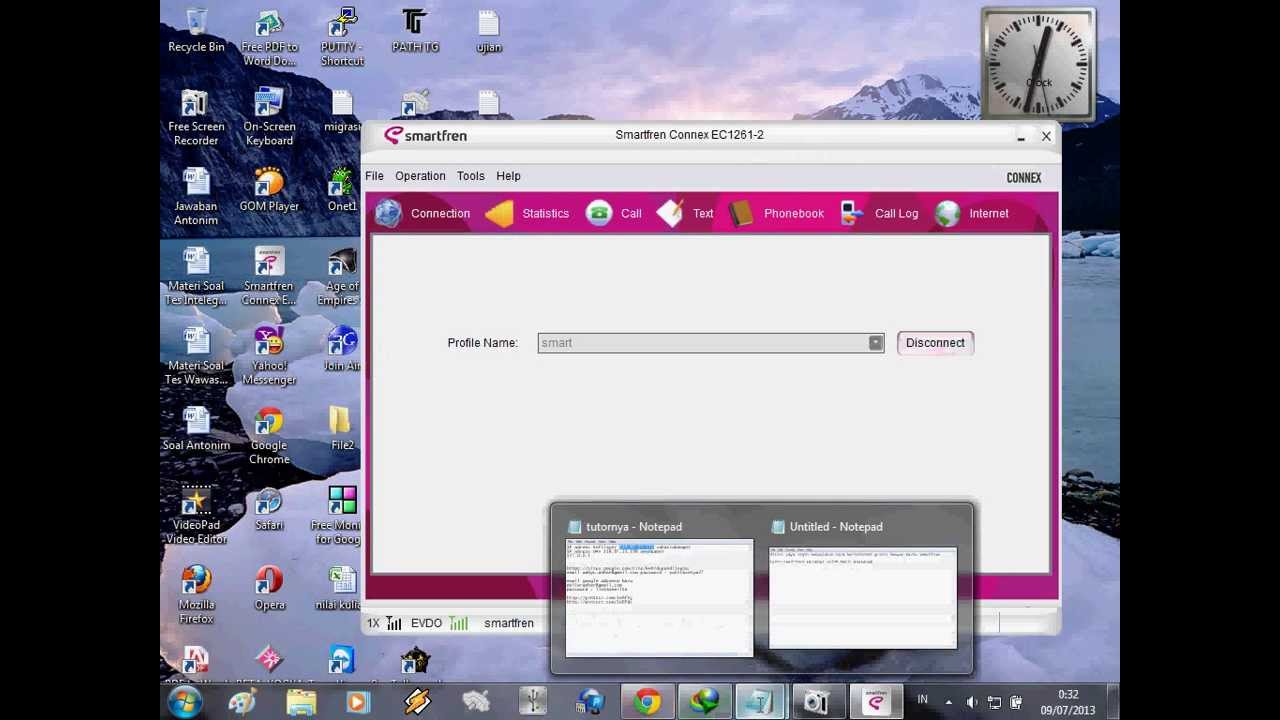The width and height of the screenshot is (1280, 720).
Task: Select Smartfren Connex desktop shortcut
Action: click(x=269, y=277)
